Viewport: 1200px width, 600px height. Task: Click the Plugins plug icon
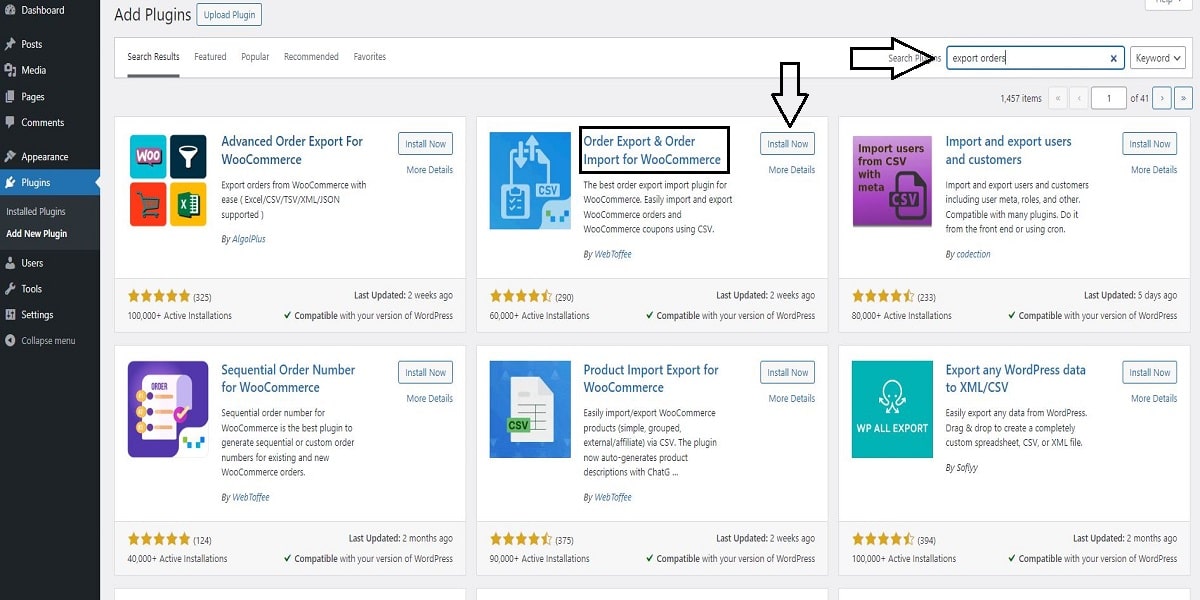point(10,183)
